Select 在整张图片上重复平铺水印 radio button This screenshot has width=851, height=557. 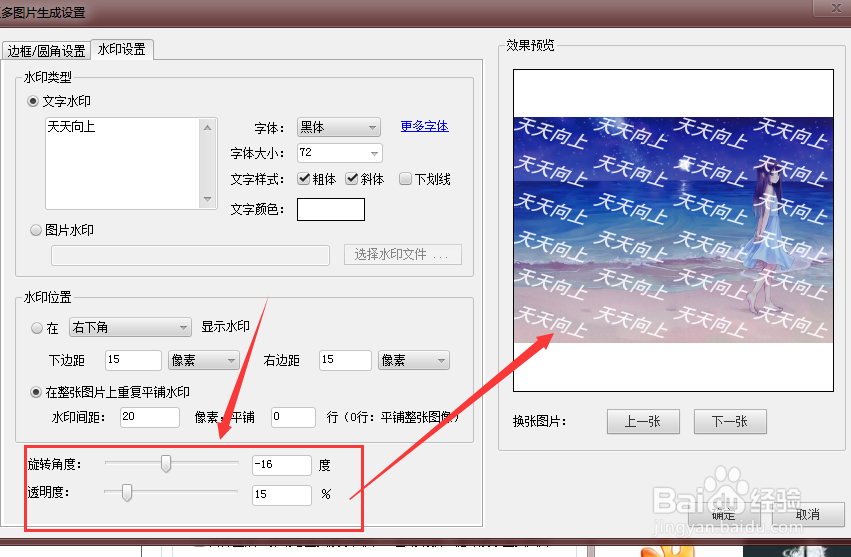36,392
